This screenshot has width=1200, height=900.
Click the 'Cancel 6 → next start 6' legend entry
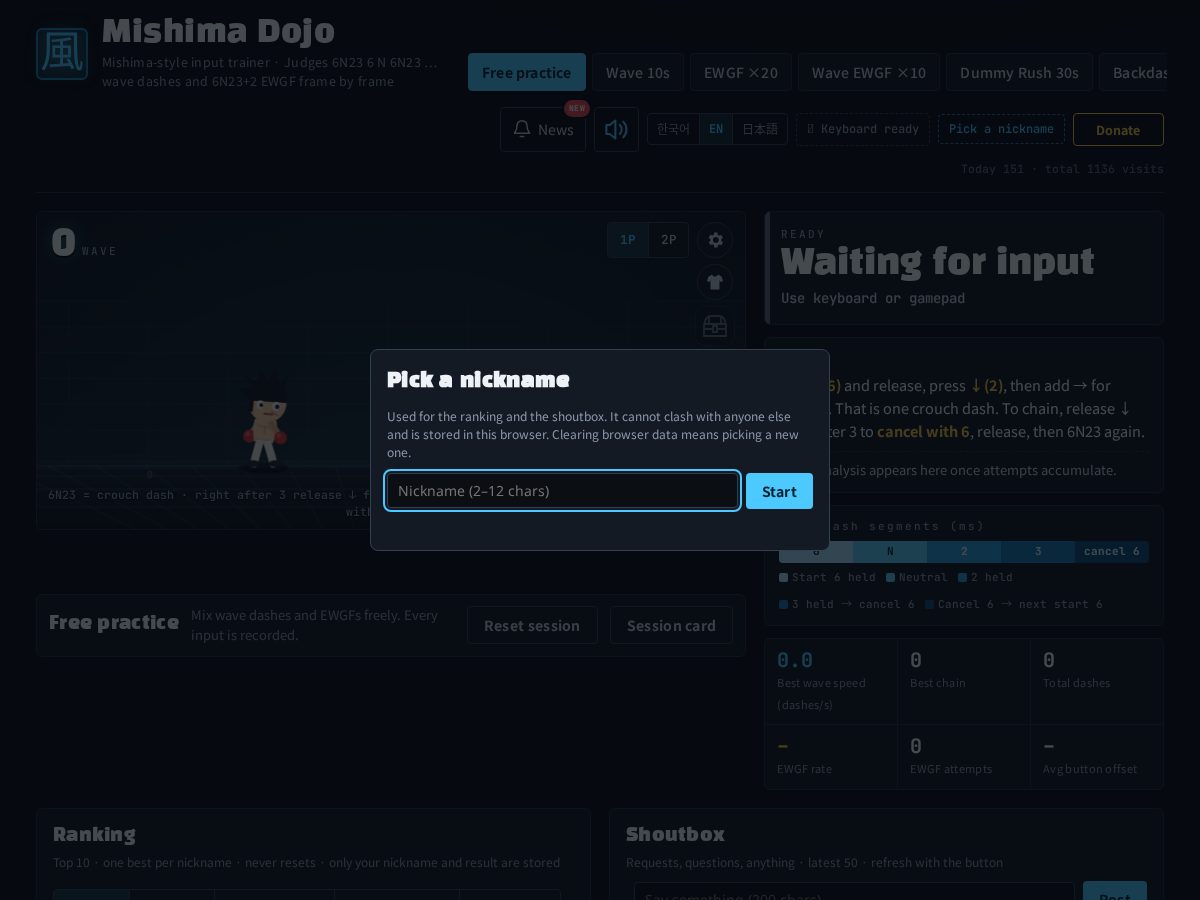[x=1013, y=604]
